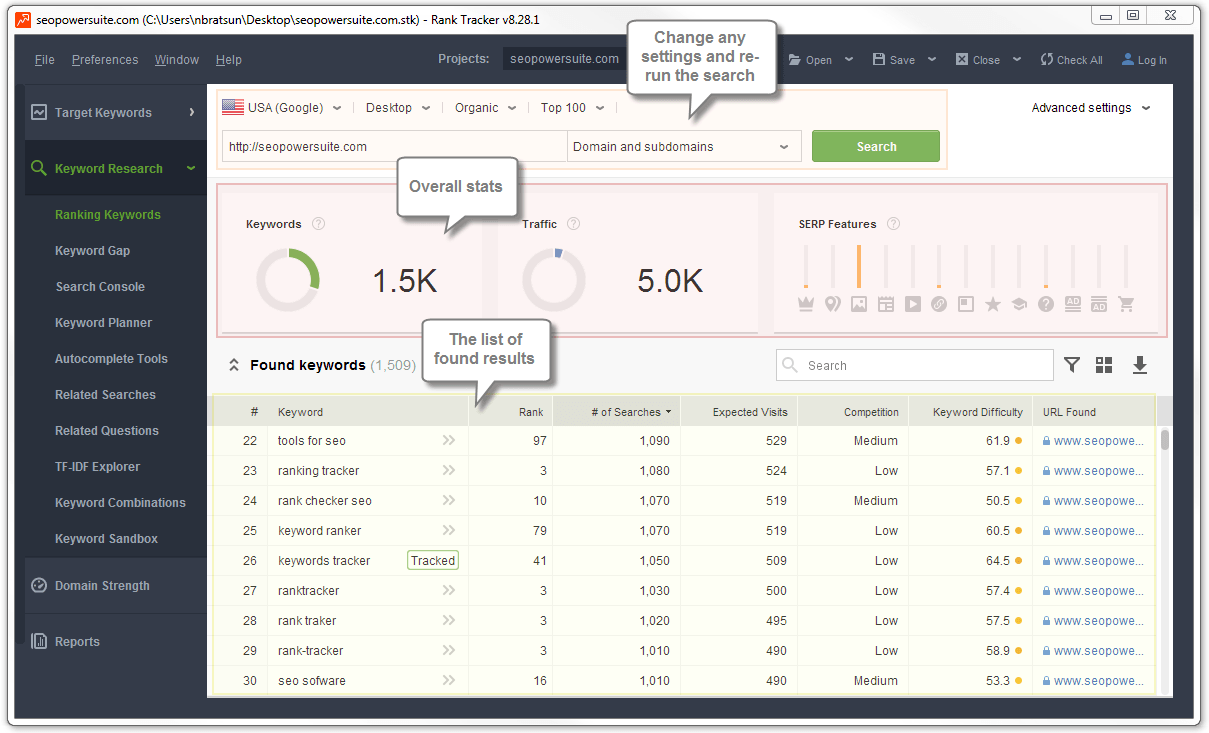Open the dropdown arrow next to Save
The image size is (1209, 733).
click(932, 60)
